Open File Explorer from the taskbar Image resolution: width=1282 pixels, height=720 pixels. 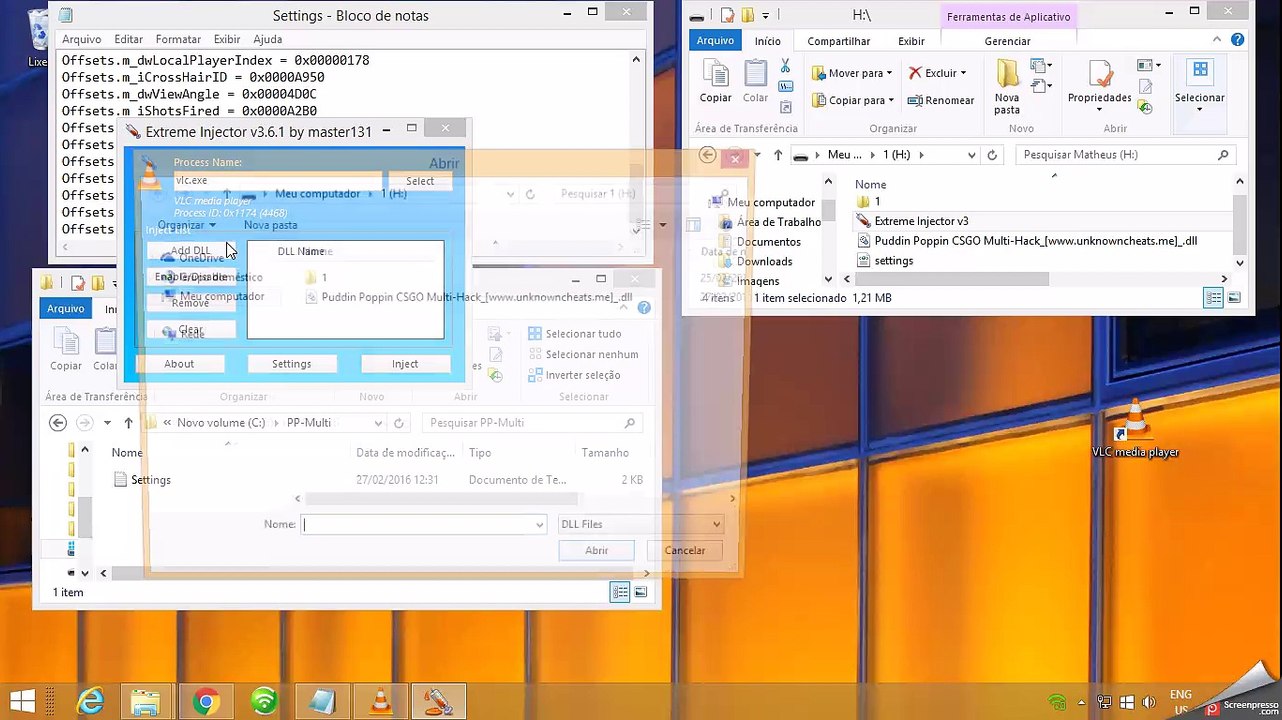pos(147,701)
